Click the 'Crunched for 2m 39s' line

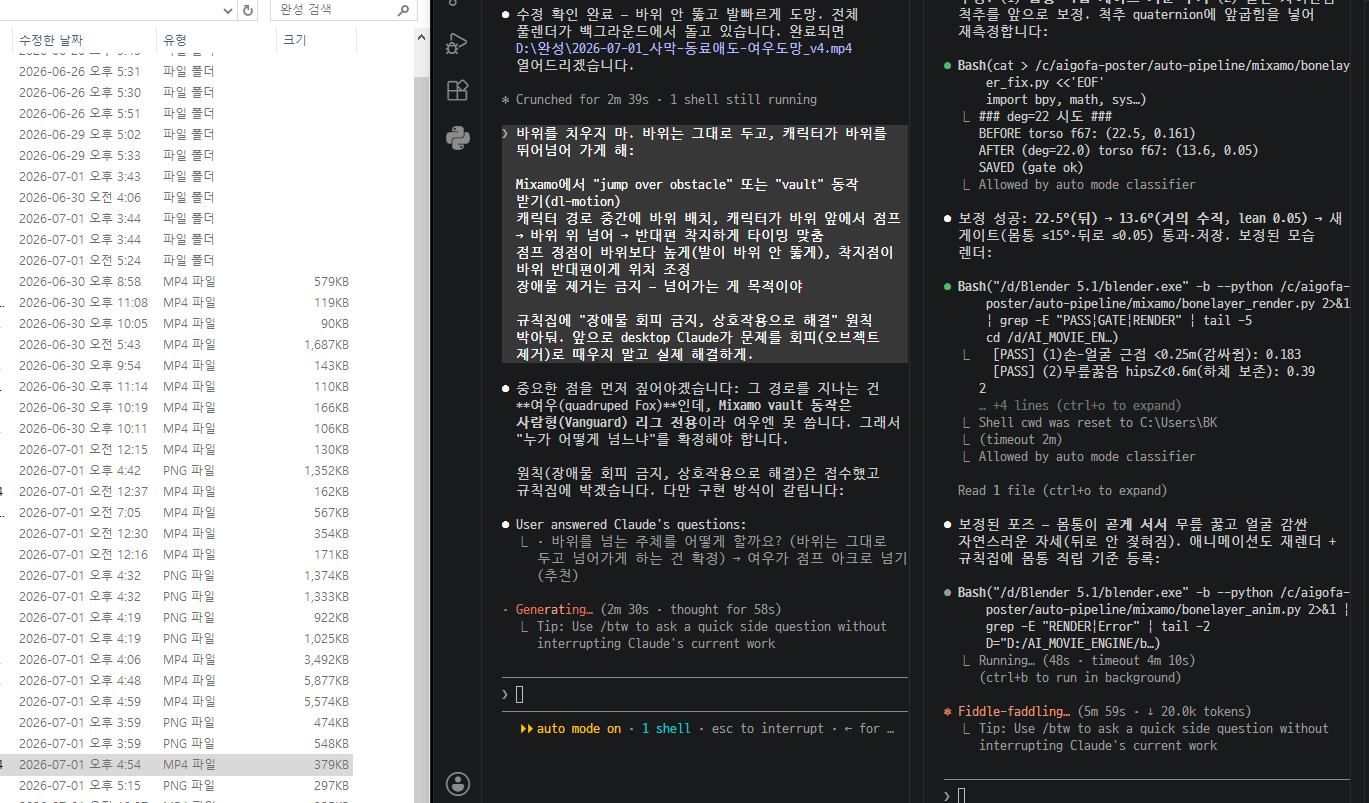[x=659, y=99]
